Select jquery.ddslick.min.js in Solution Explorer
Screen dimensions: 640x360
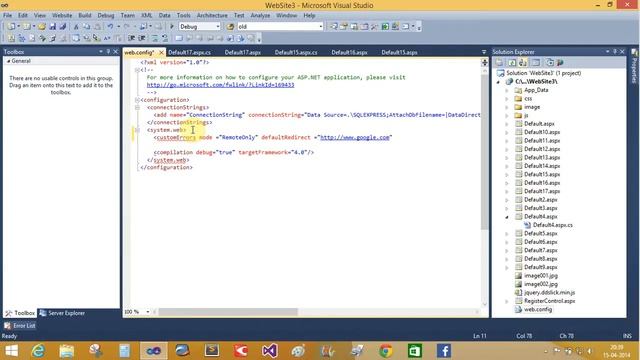click(549, 293)
